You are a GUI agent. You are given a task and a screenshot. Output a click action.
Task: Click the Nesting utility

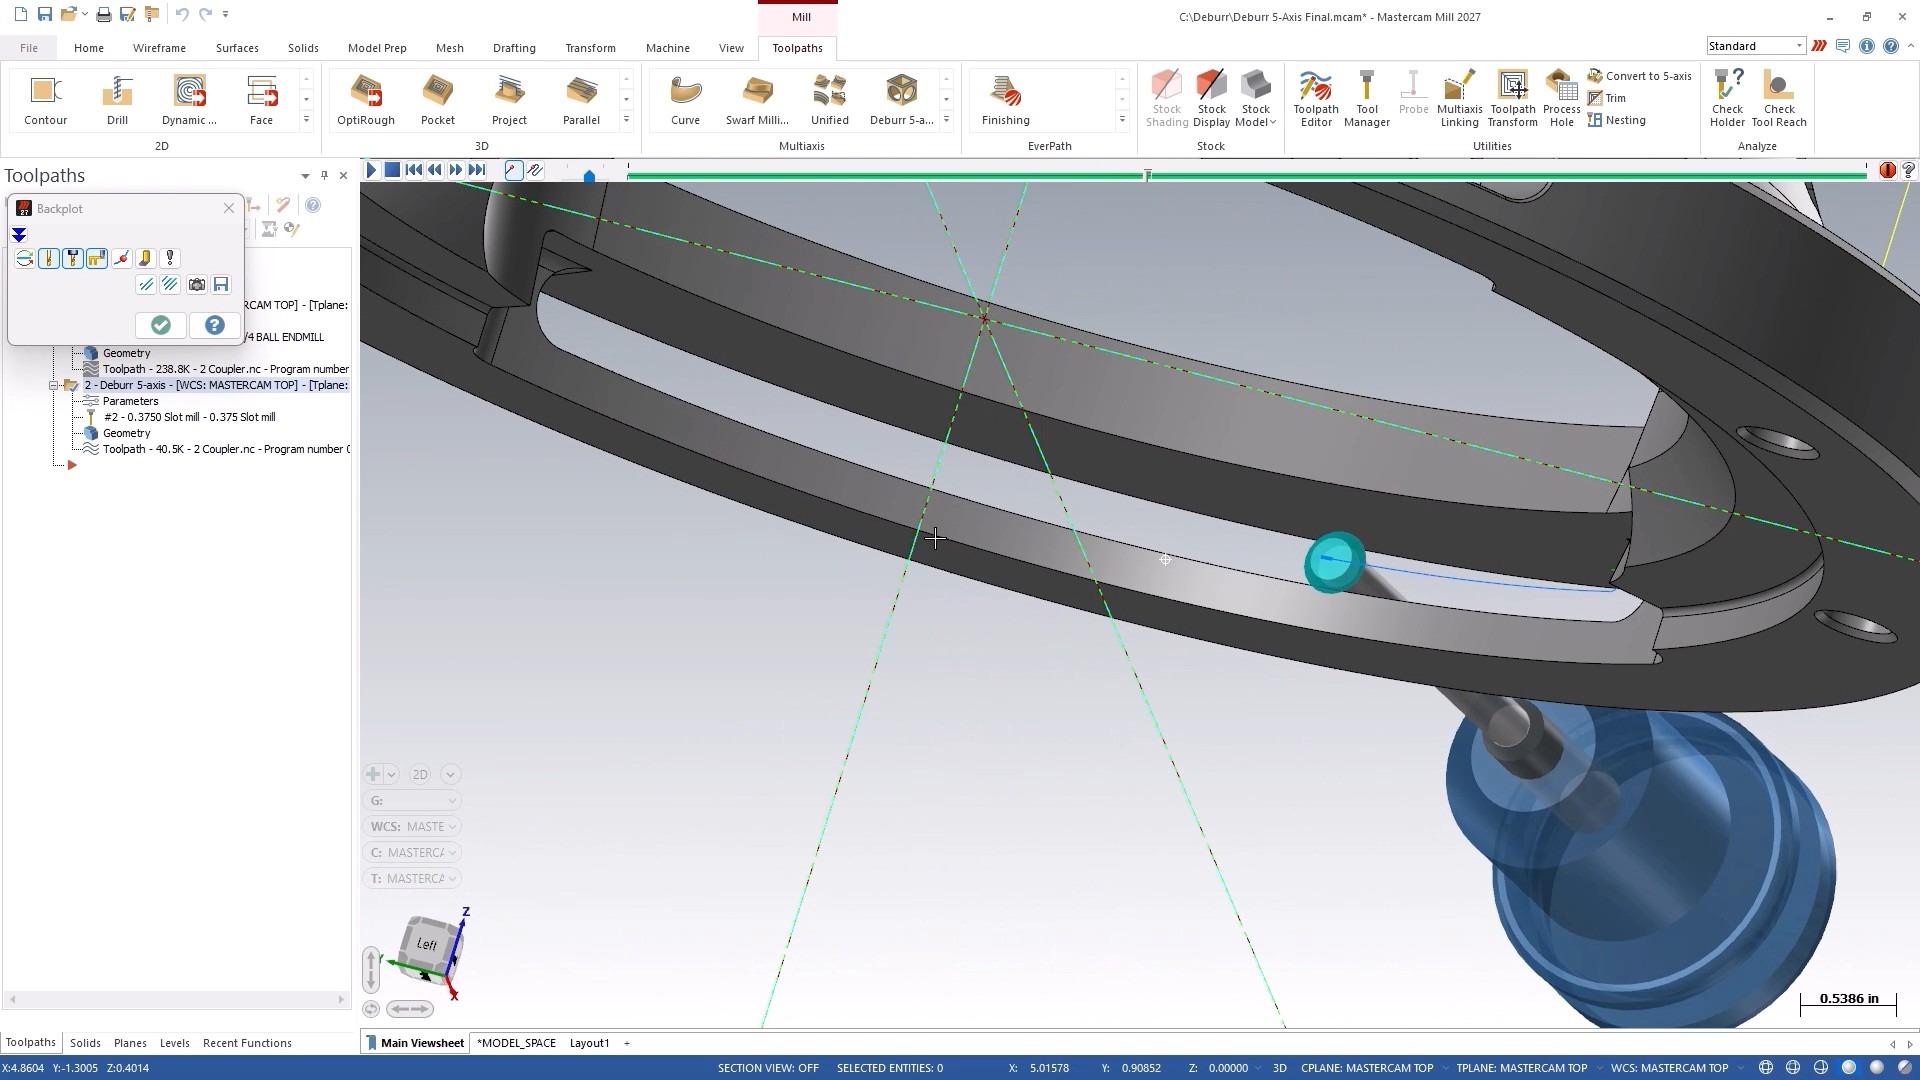(1617, 120)
